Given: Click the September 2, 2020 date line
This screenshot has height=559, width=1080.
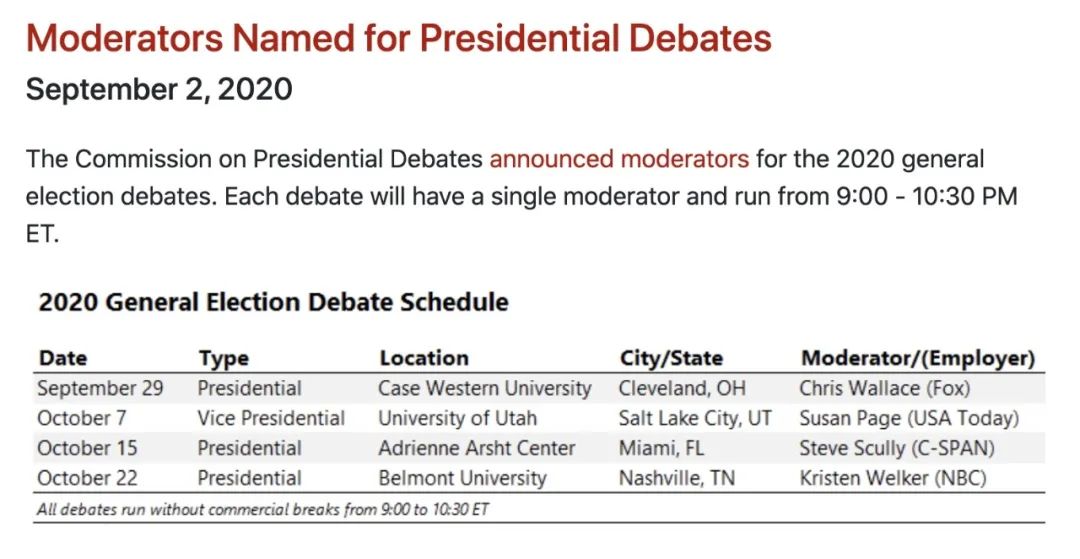Looking at the screenshot, I should [159, 89].
